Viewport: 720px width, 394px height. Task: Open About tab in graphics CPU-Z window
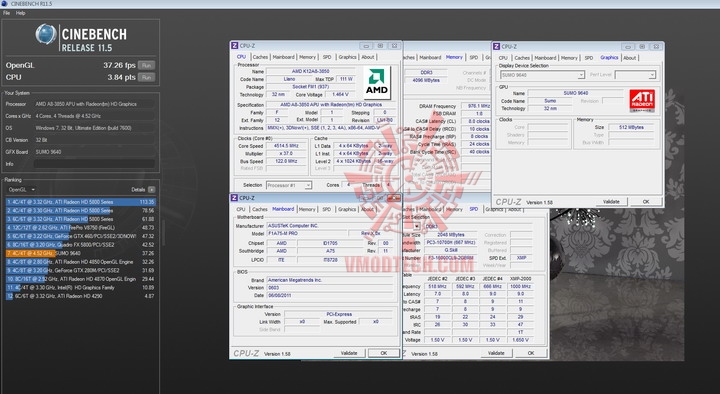tap(630, 58)
